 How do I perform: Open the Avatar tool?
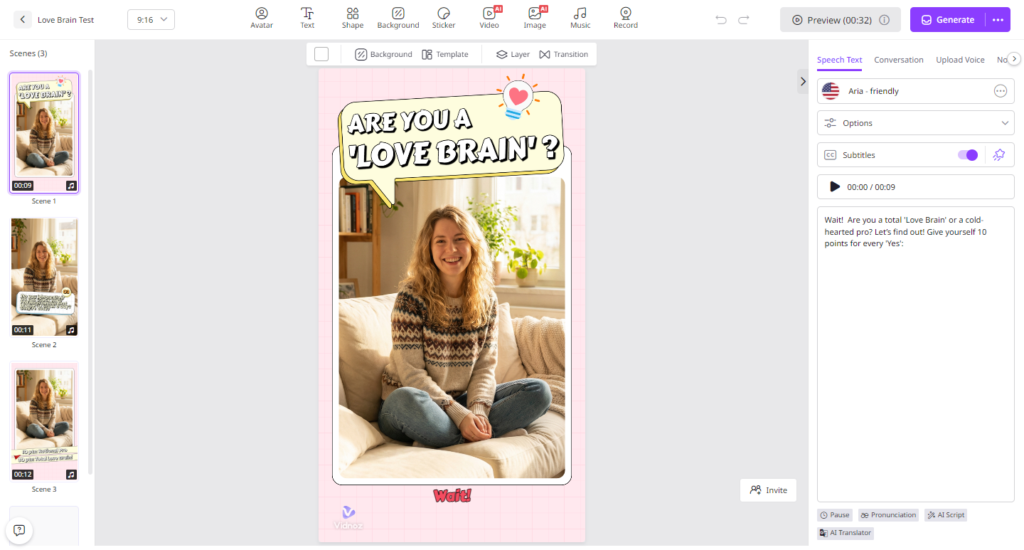261,18
